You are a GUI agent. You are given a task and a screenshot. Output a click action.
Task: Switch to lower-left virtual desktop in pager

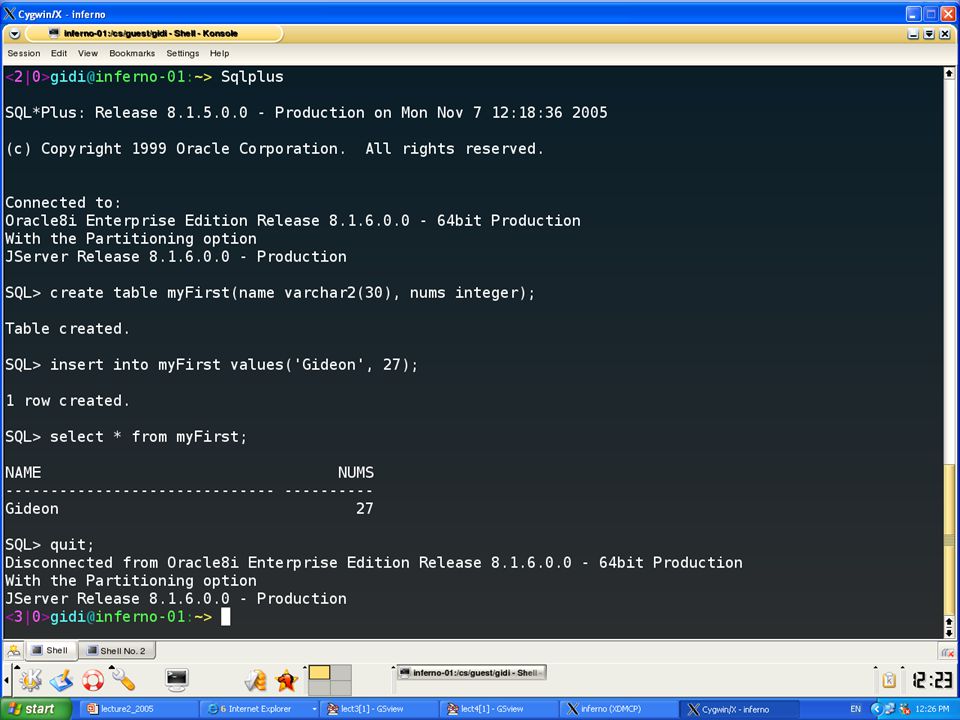tap(319, 688)
